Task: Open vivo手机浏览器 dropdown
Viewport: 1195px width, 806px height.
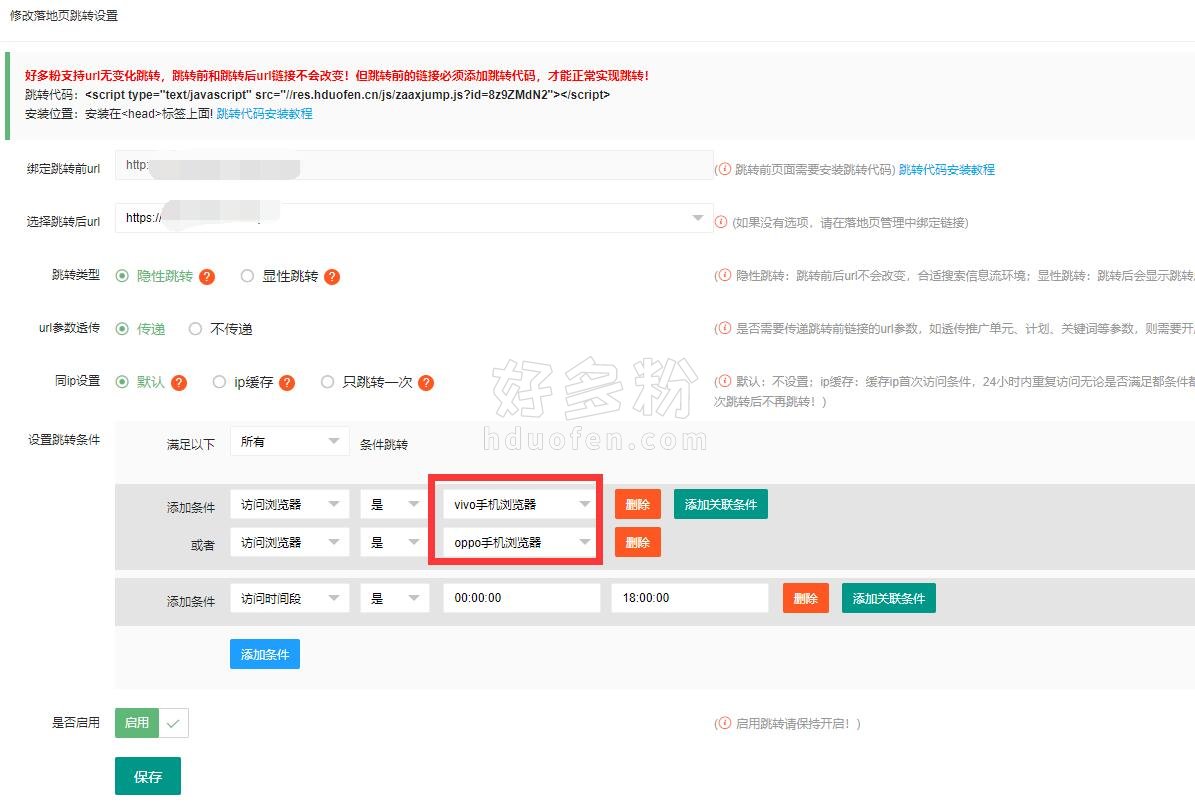Action: 521,504
